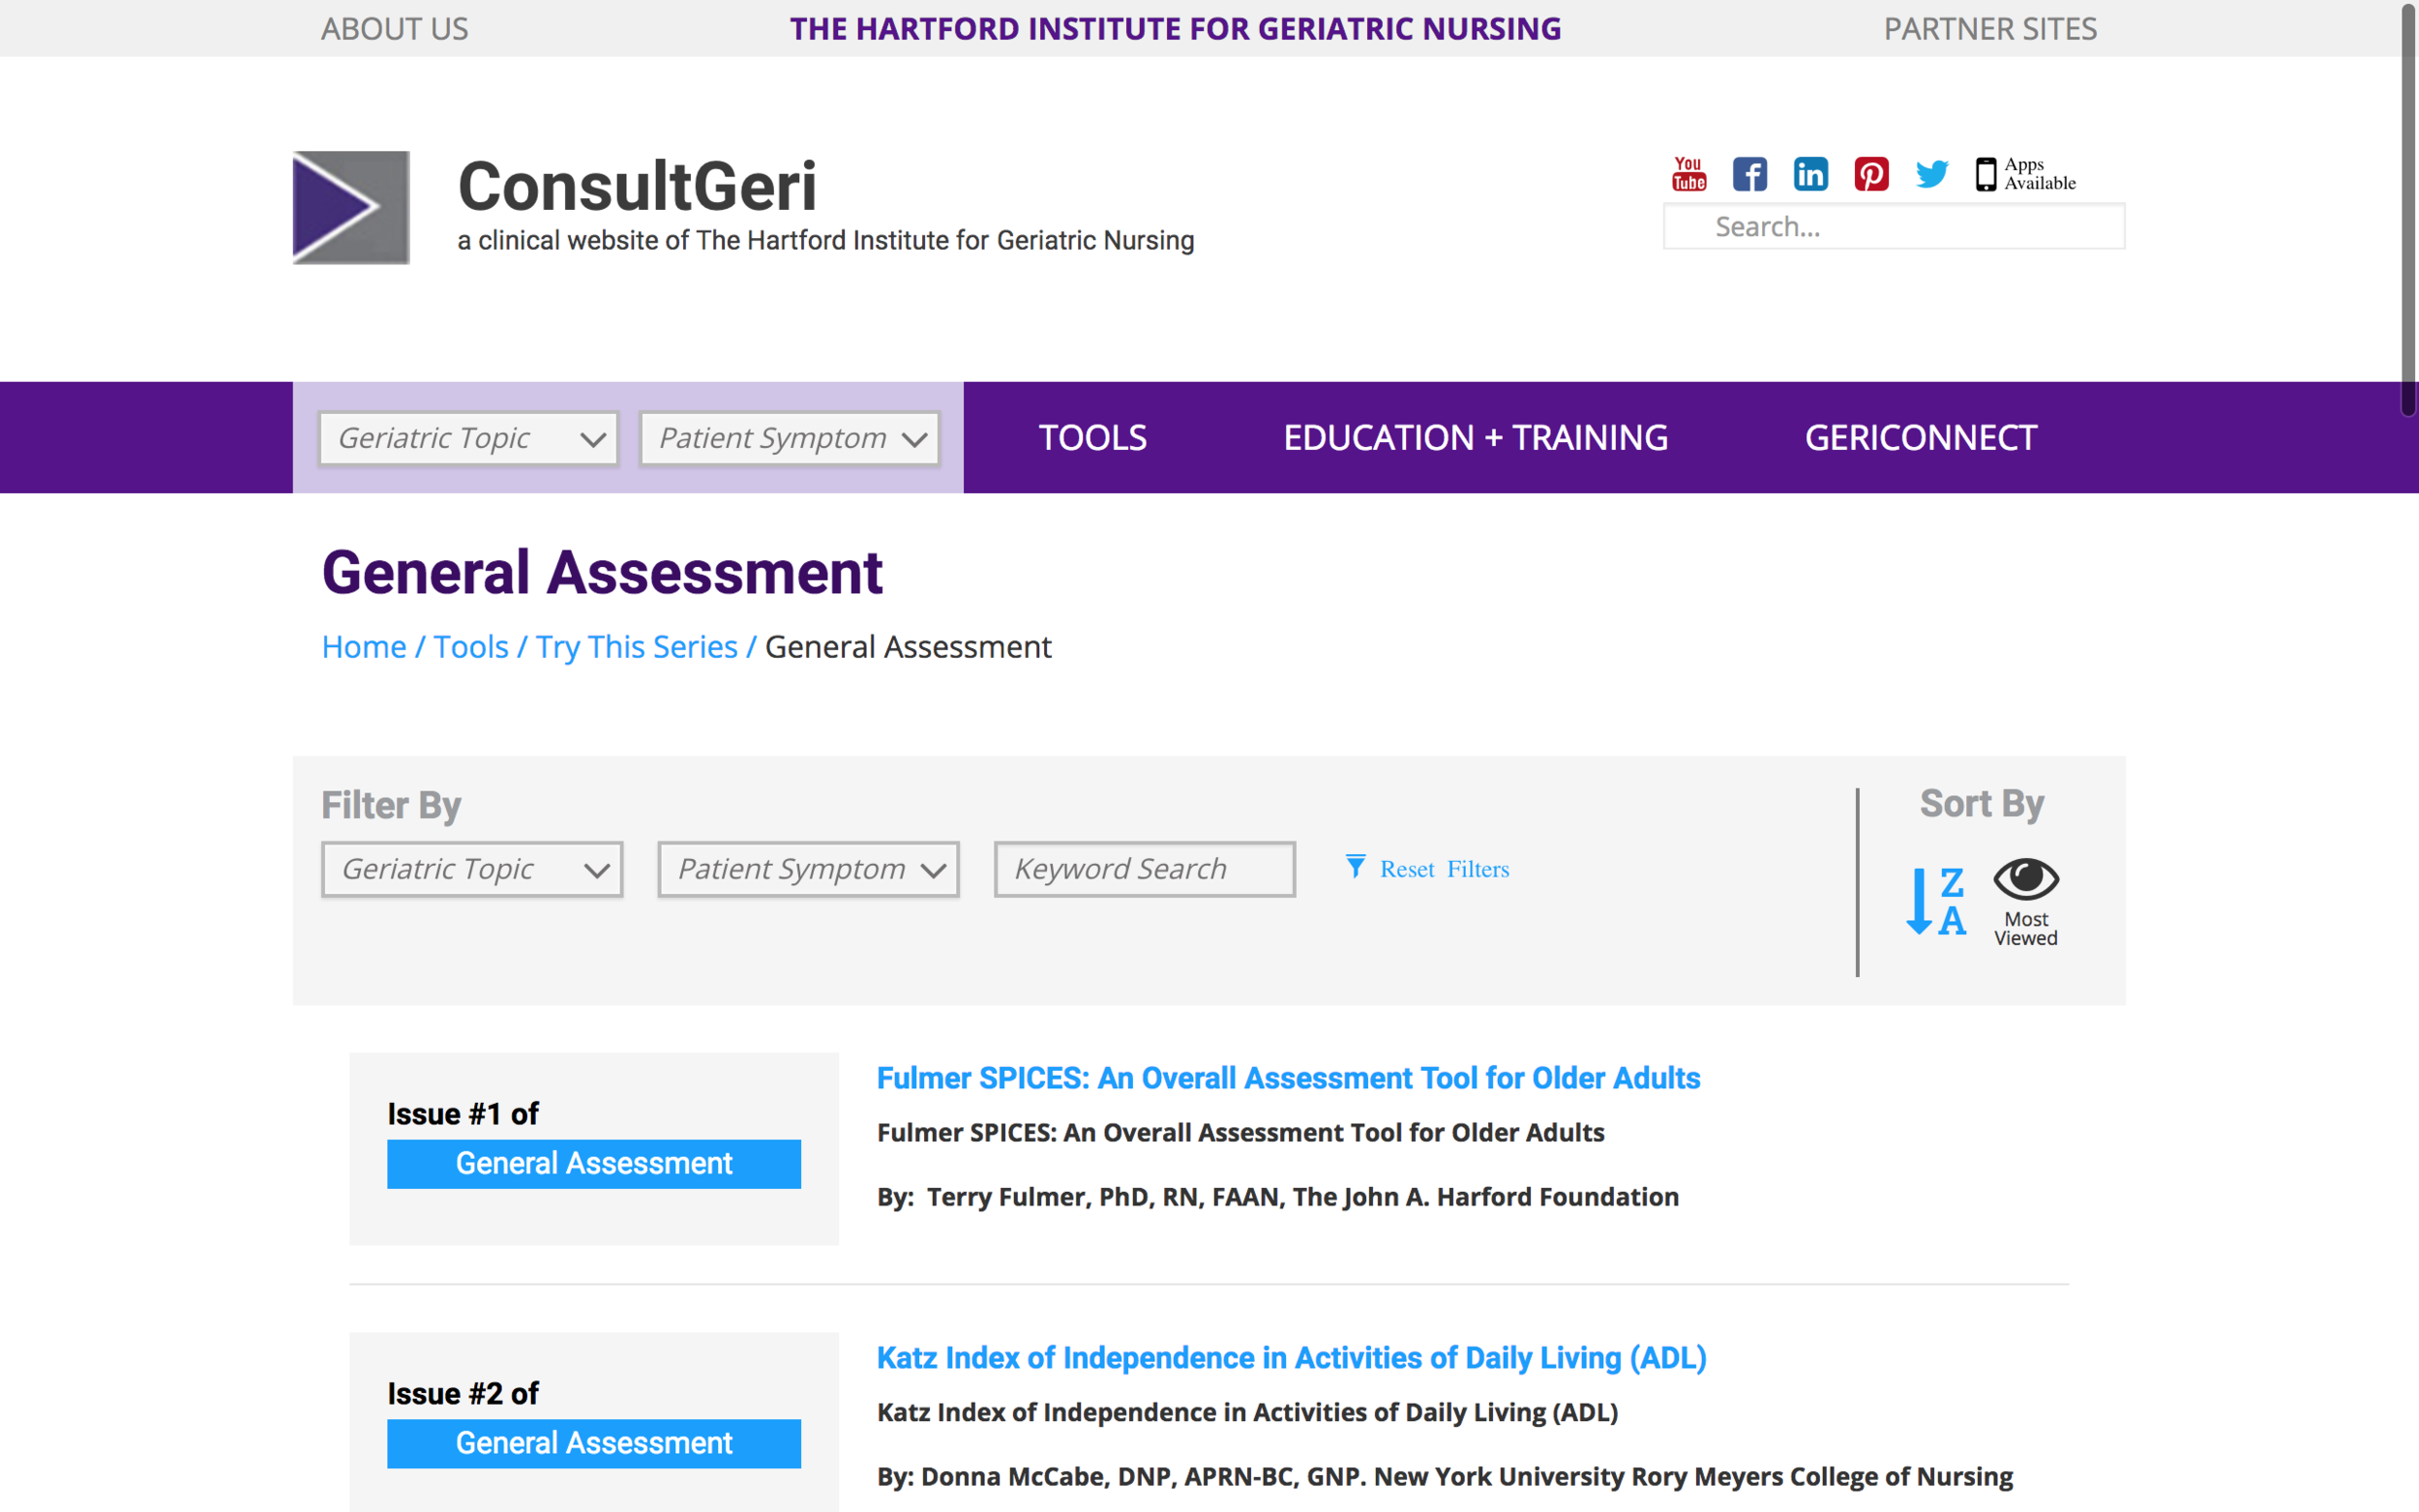Click the Reset Filters funnel icon
This screenshot has width=2419, height=1512.
(x=1355, y=867)
